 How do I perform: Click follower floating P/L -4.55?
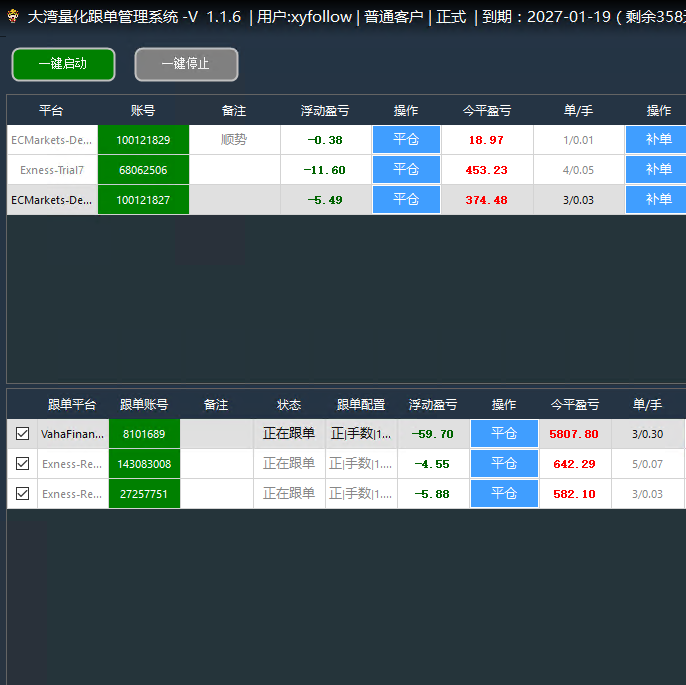433,464
